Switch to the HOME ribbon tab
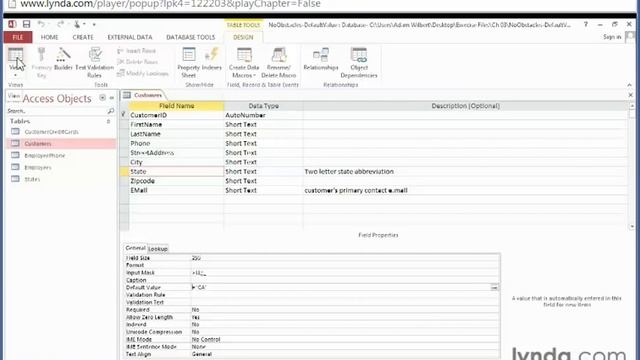Image resolution: width=640 pixels, height=360 pixels. click(49, 37)
